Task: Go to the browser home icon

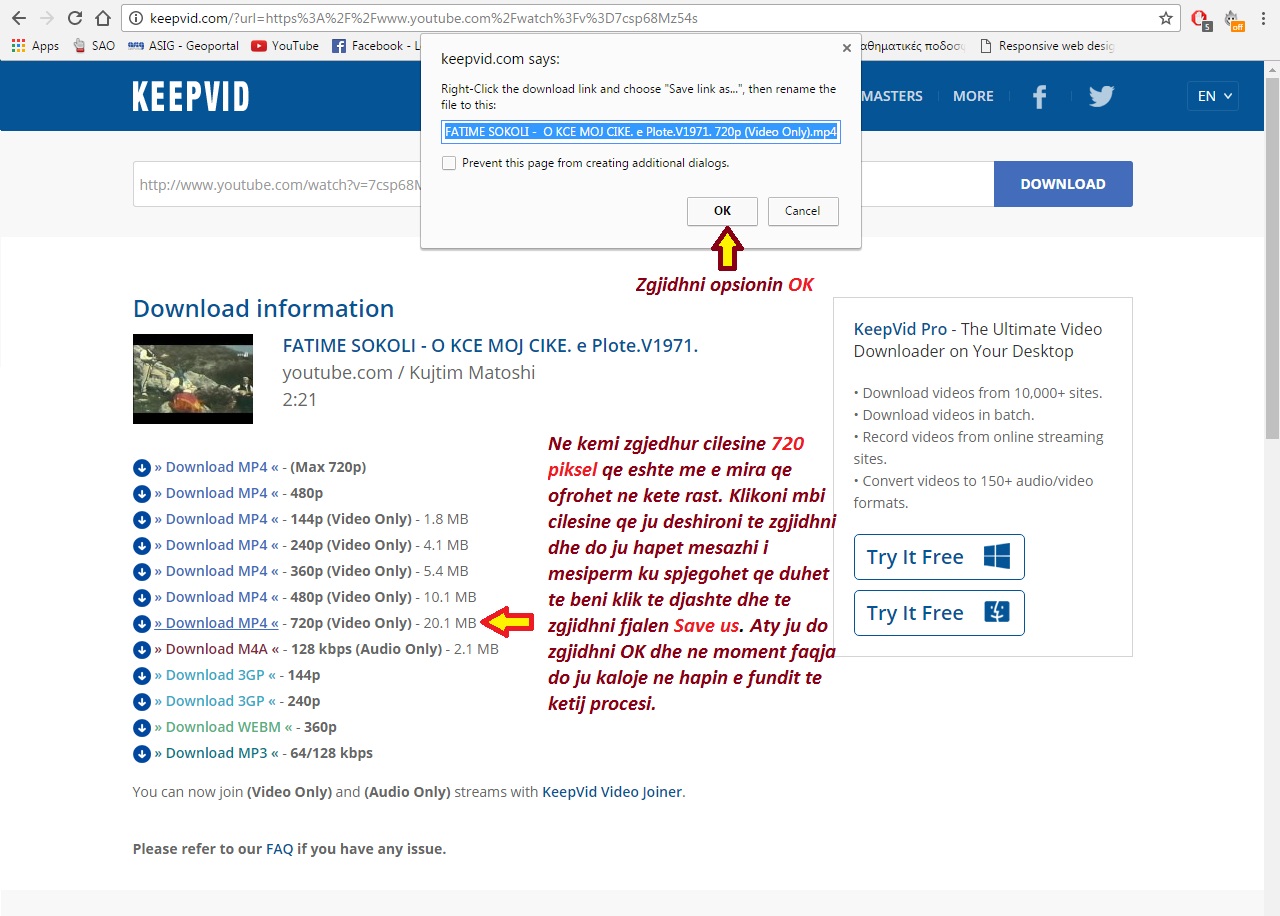Action: [103, 18]
